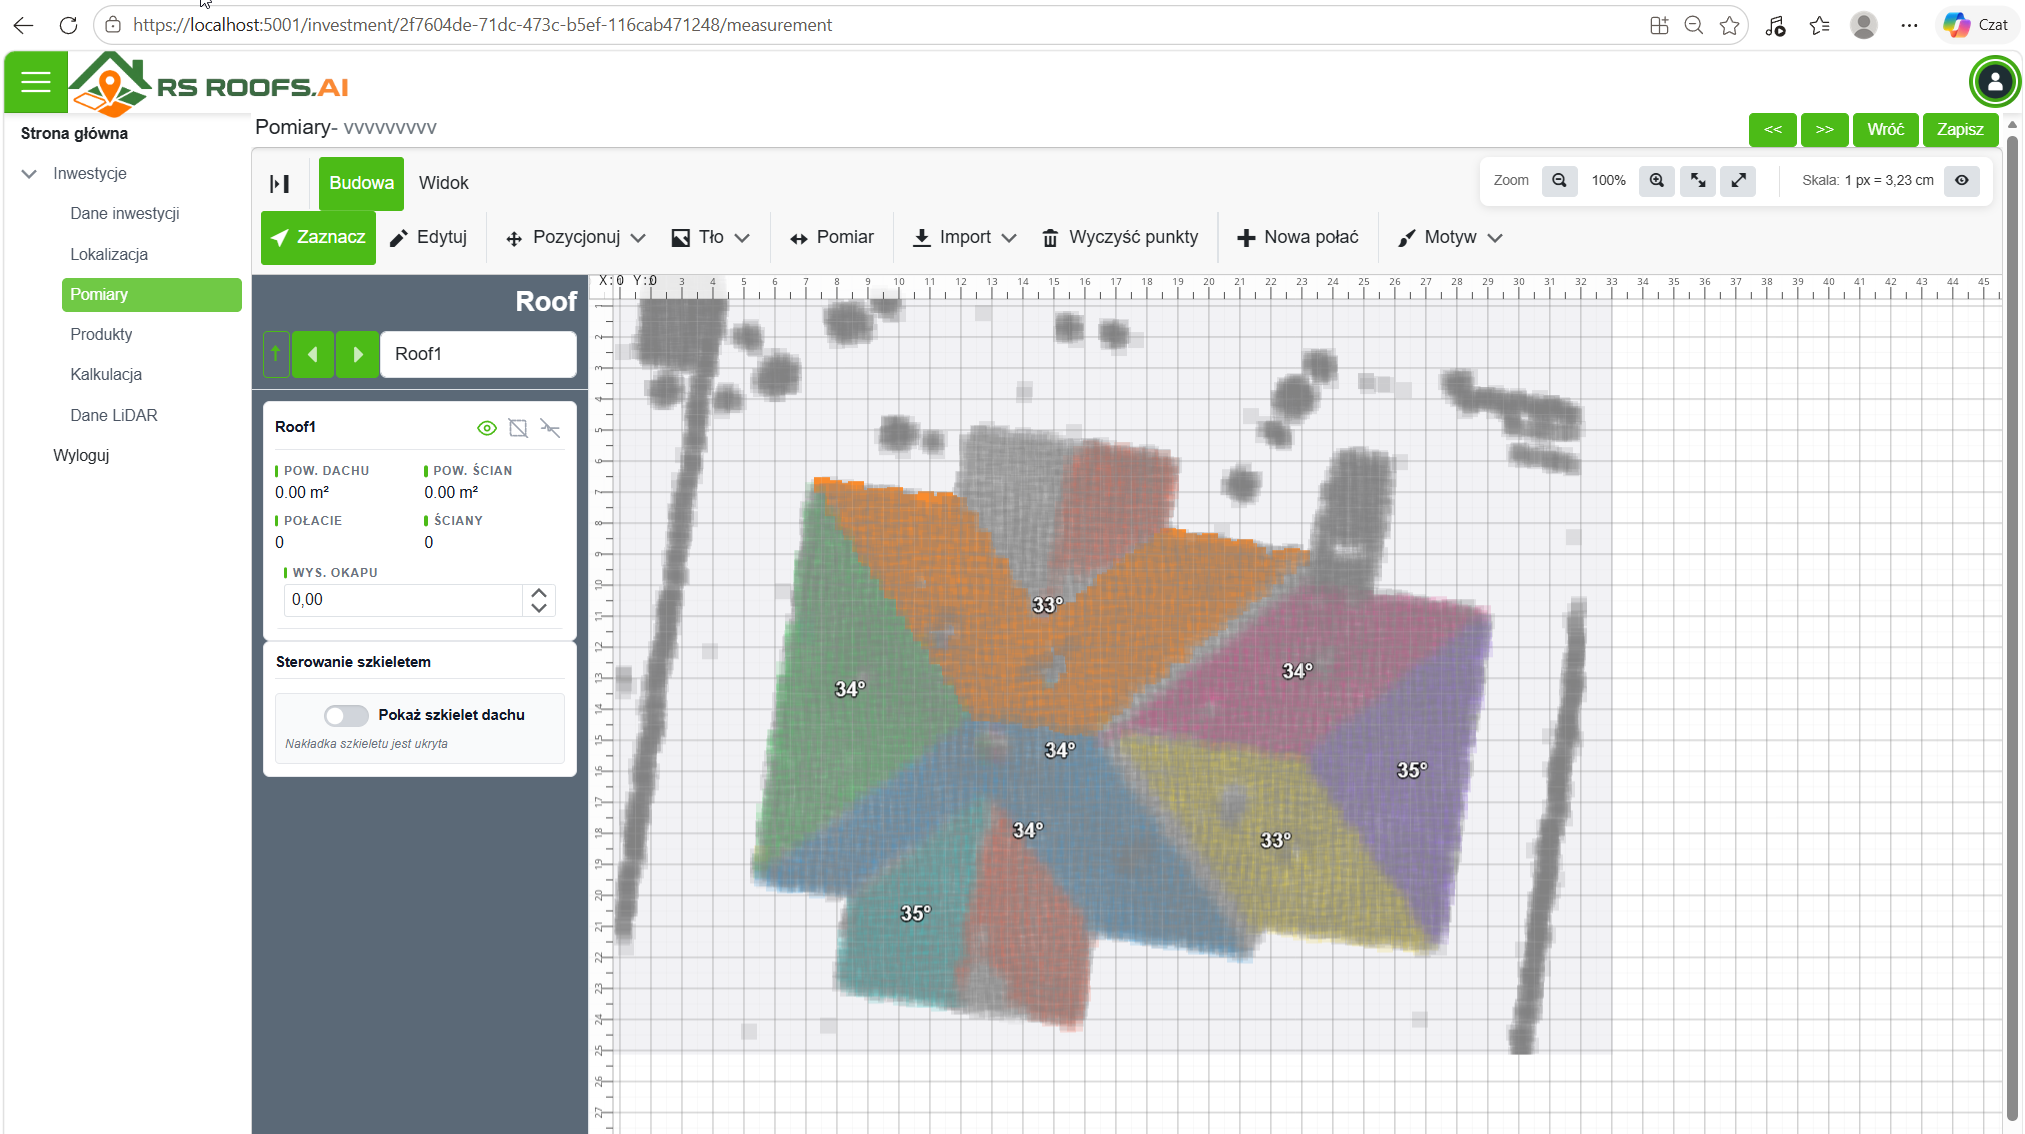Click the browser address bar URL

[482, 25]
